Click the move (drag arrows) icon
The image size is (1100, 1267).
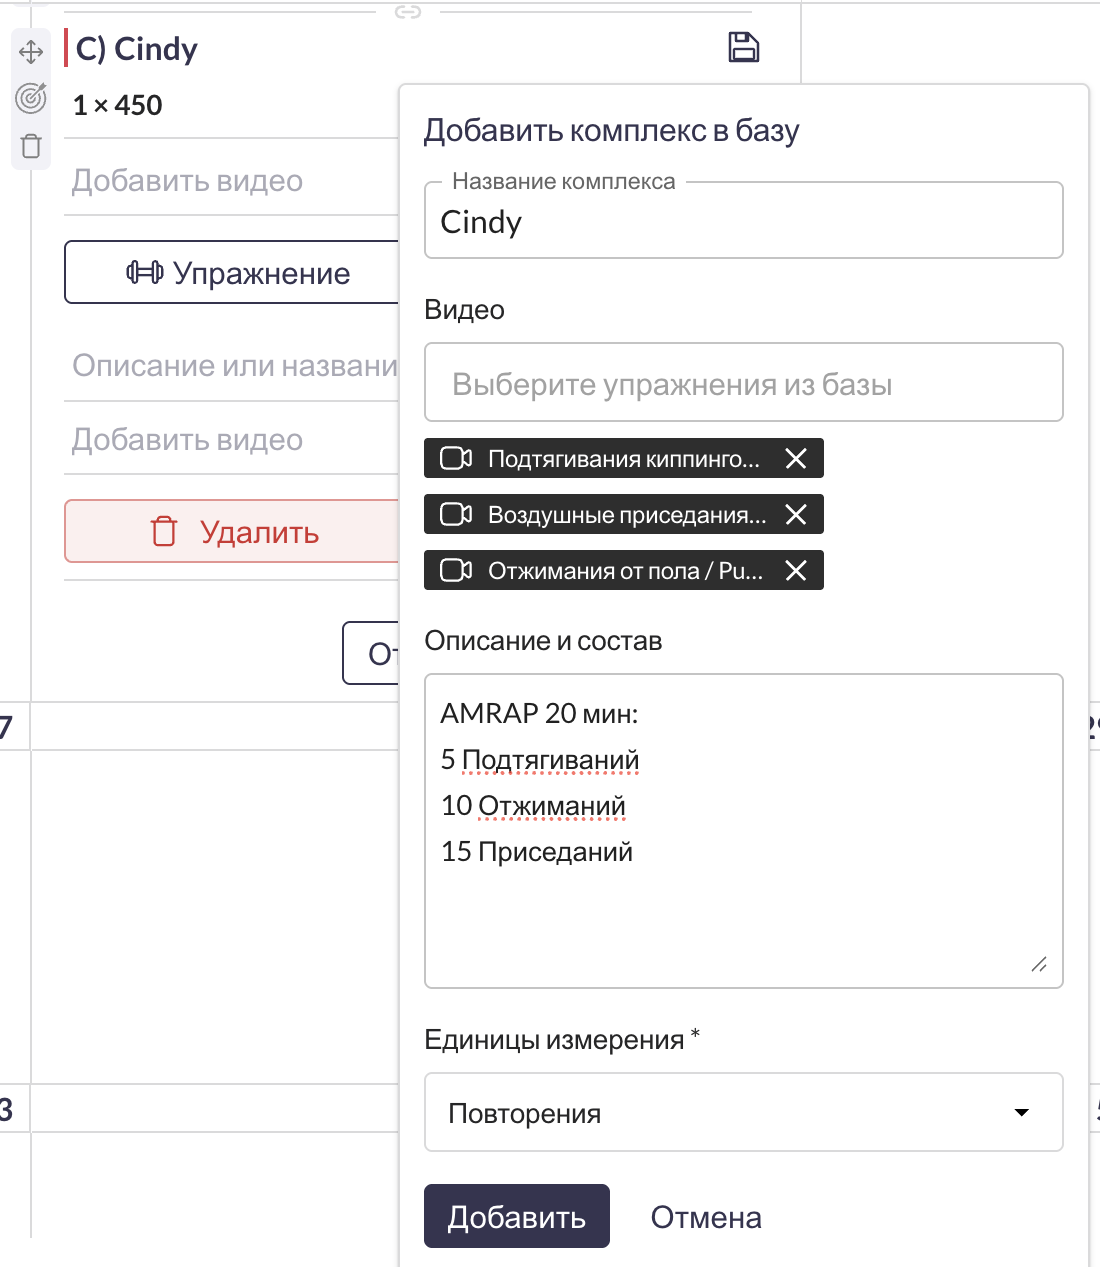coord(31,52)
